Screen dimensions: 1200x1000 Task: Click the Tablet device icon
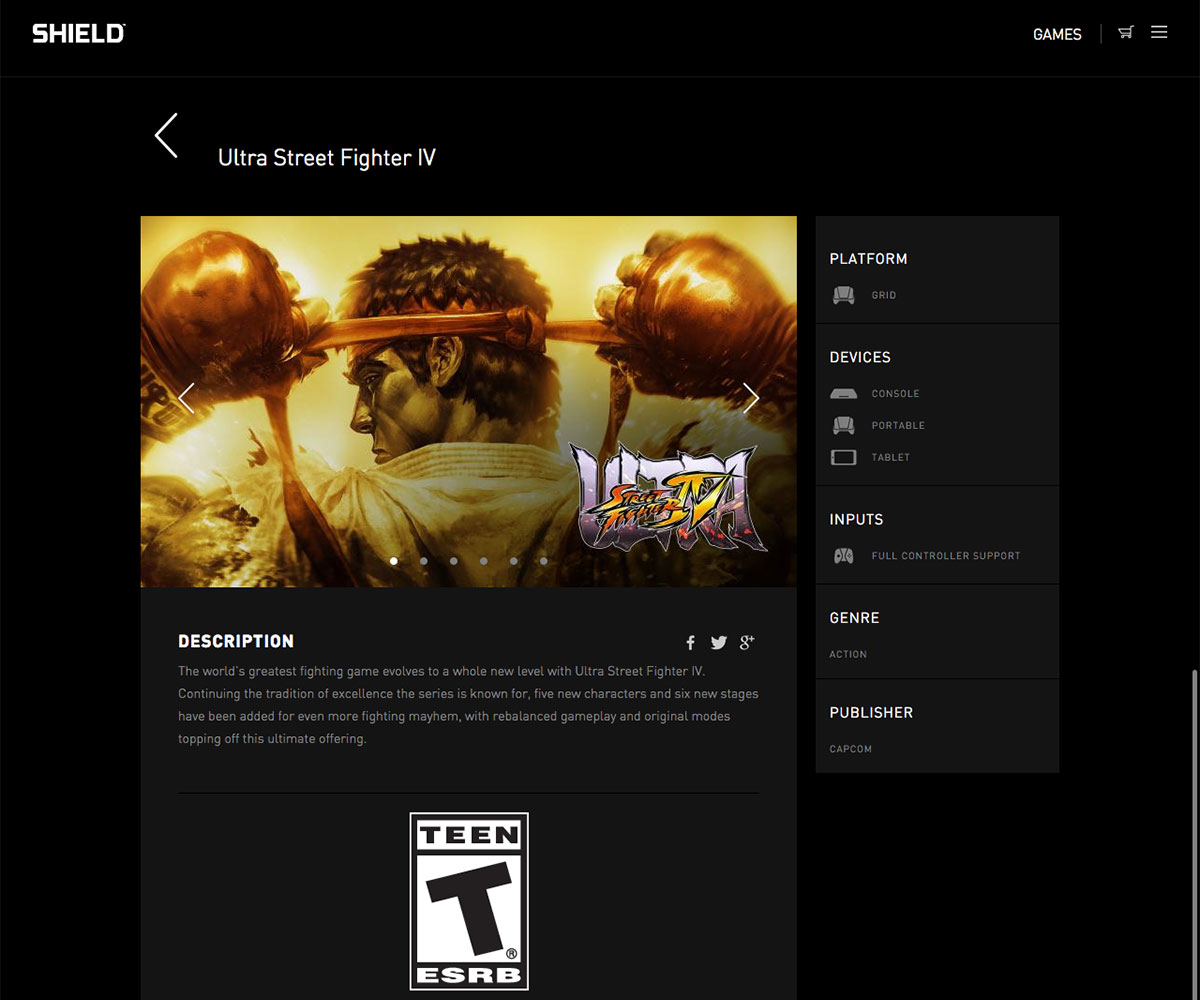point(844,457)
